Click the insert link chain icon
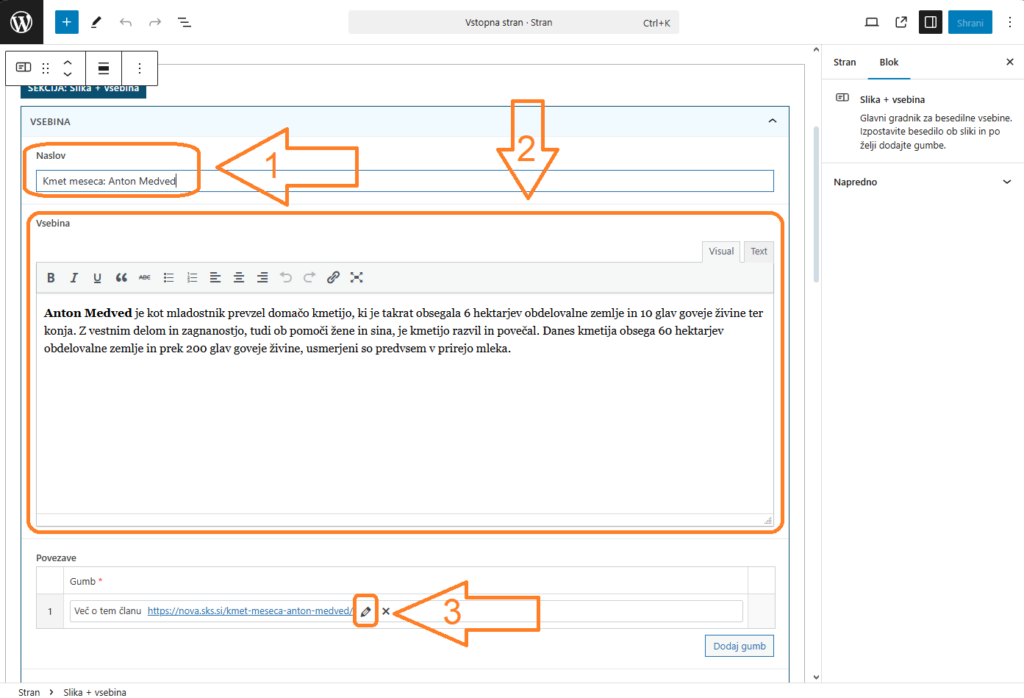The image size is (1024, 698). tap(333, 277)
